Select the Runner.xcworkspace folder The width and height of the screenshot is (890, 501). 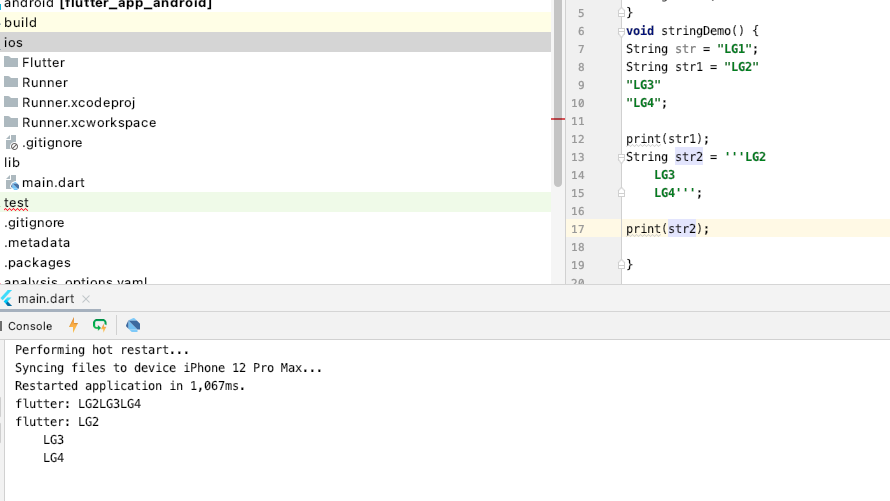(89, 123)
